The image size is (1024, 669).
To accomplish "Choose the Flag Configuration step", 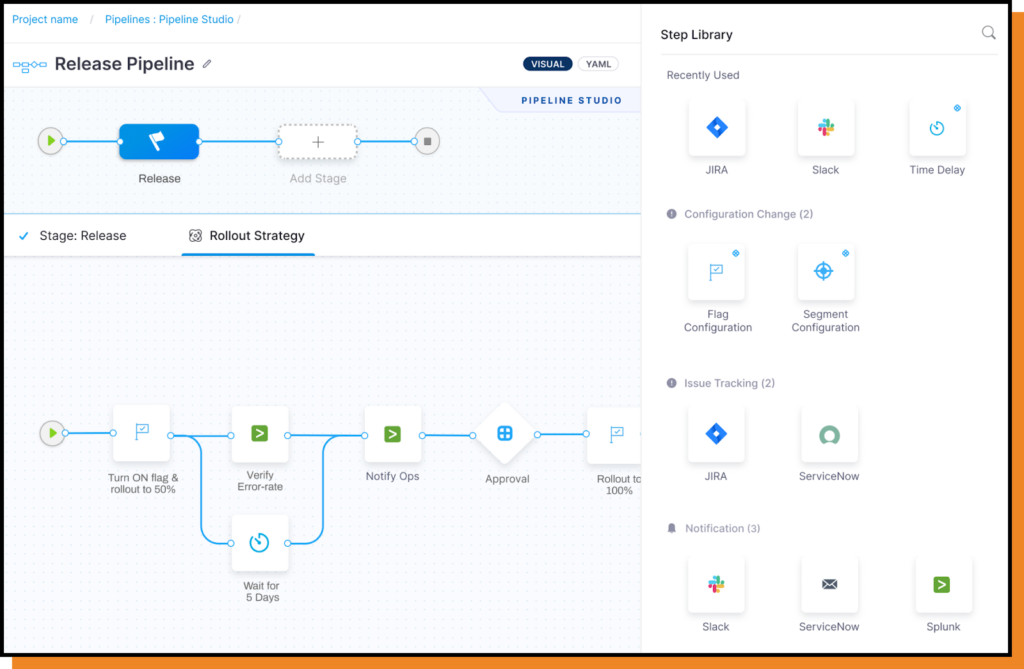I will tap(716, 271).
